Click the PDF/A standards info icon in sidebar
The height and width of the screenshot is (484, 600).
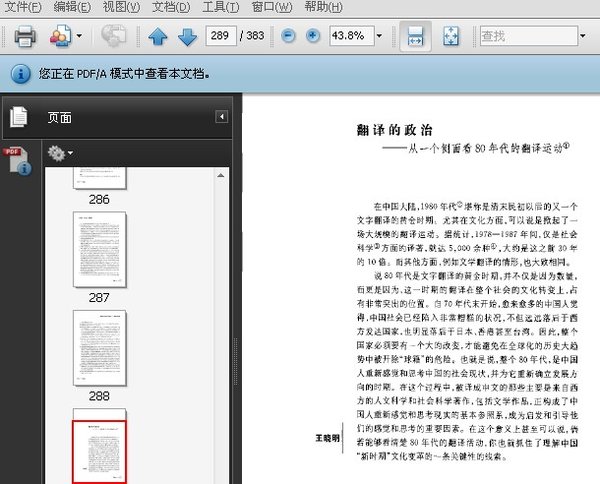point(17,160)
